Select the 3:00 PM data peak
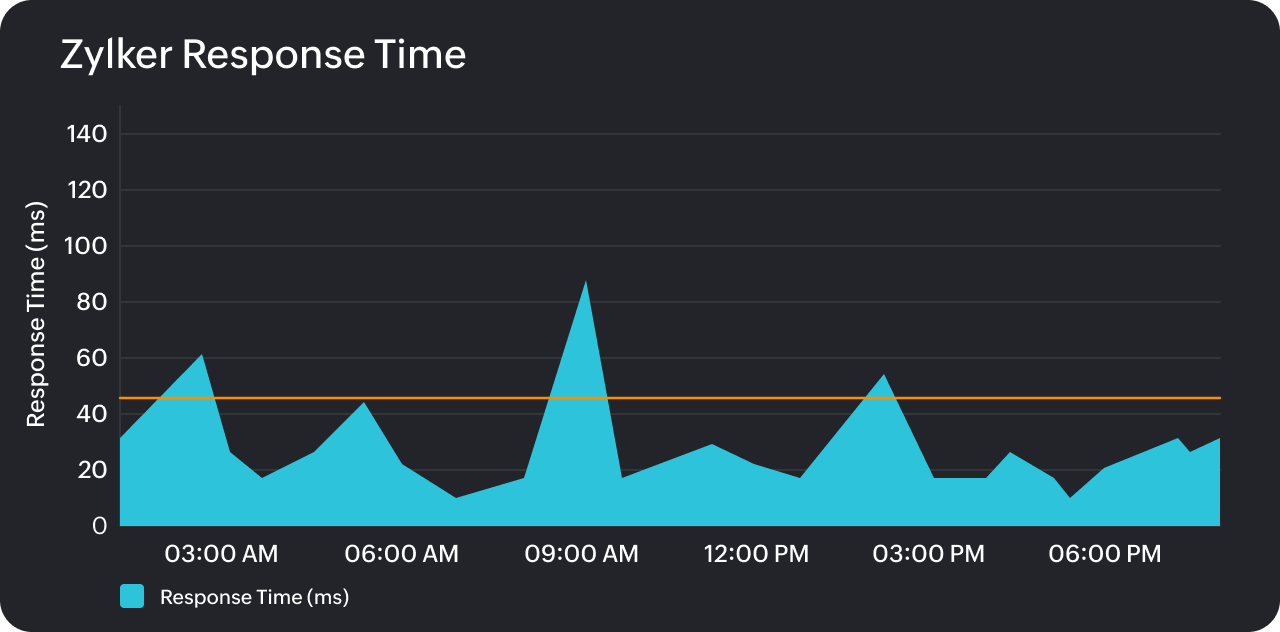 (x=882, y=377)
